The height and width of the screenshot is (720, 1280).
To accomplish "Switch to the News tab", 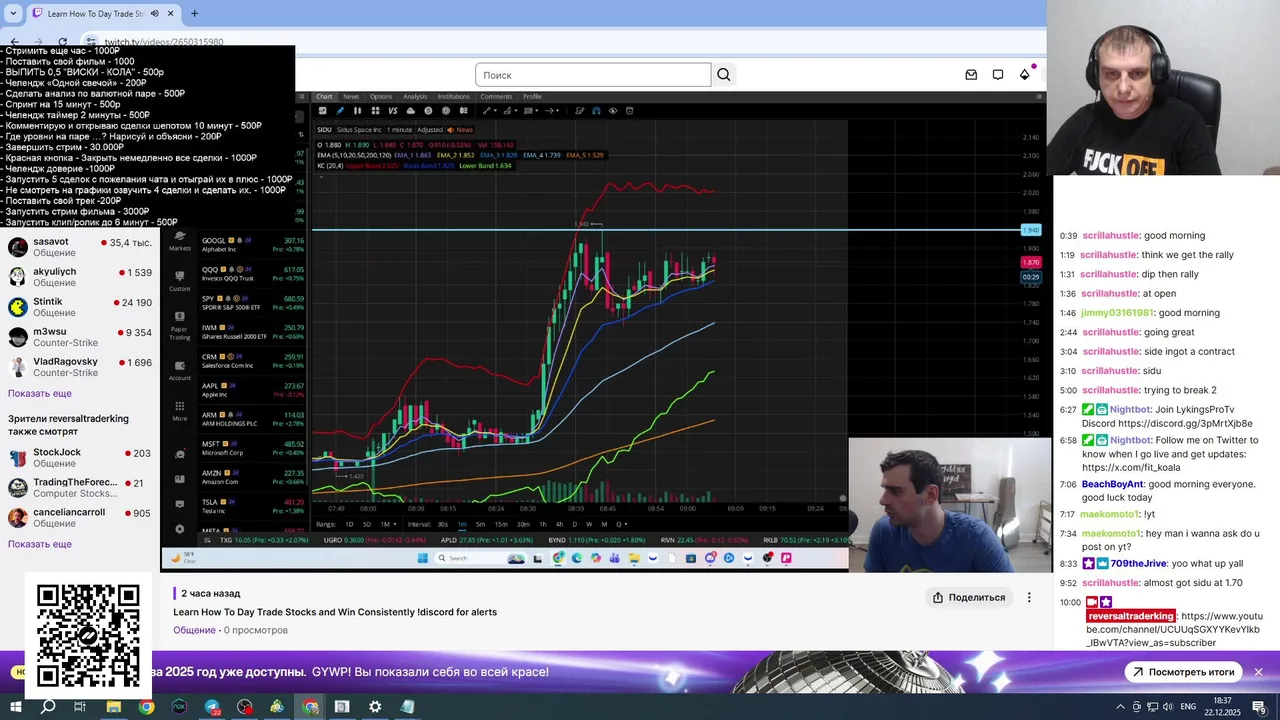I will point(351,97).
